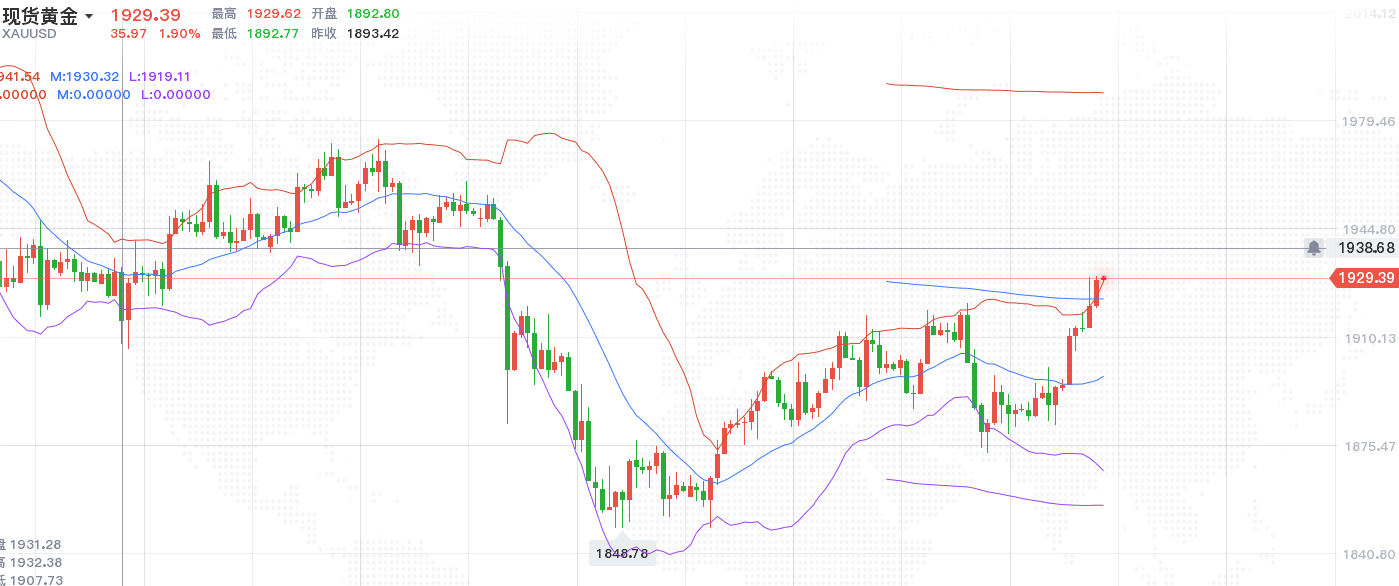The image size is (1399, 586).
Task: Click the 现货黄金 instrument title
Action: [40, 16]
